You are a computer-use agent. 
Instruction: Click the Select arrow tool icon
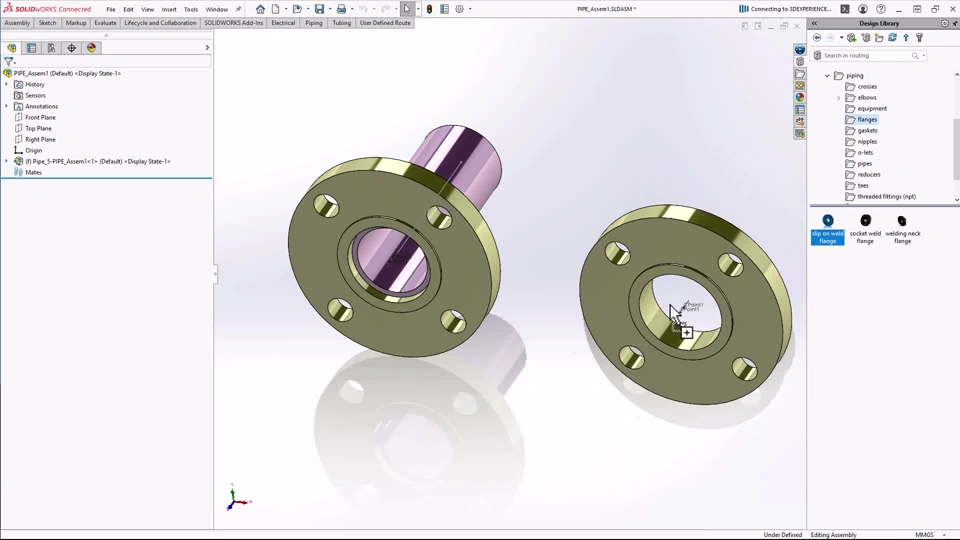click(407, 9)
